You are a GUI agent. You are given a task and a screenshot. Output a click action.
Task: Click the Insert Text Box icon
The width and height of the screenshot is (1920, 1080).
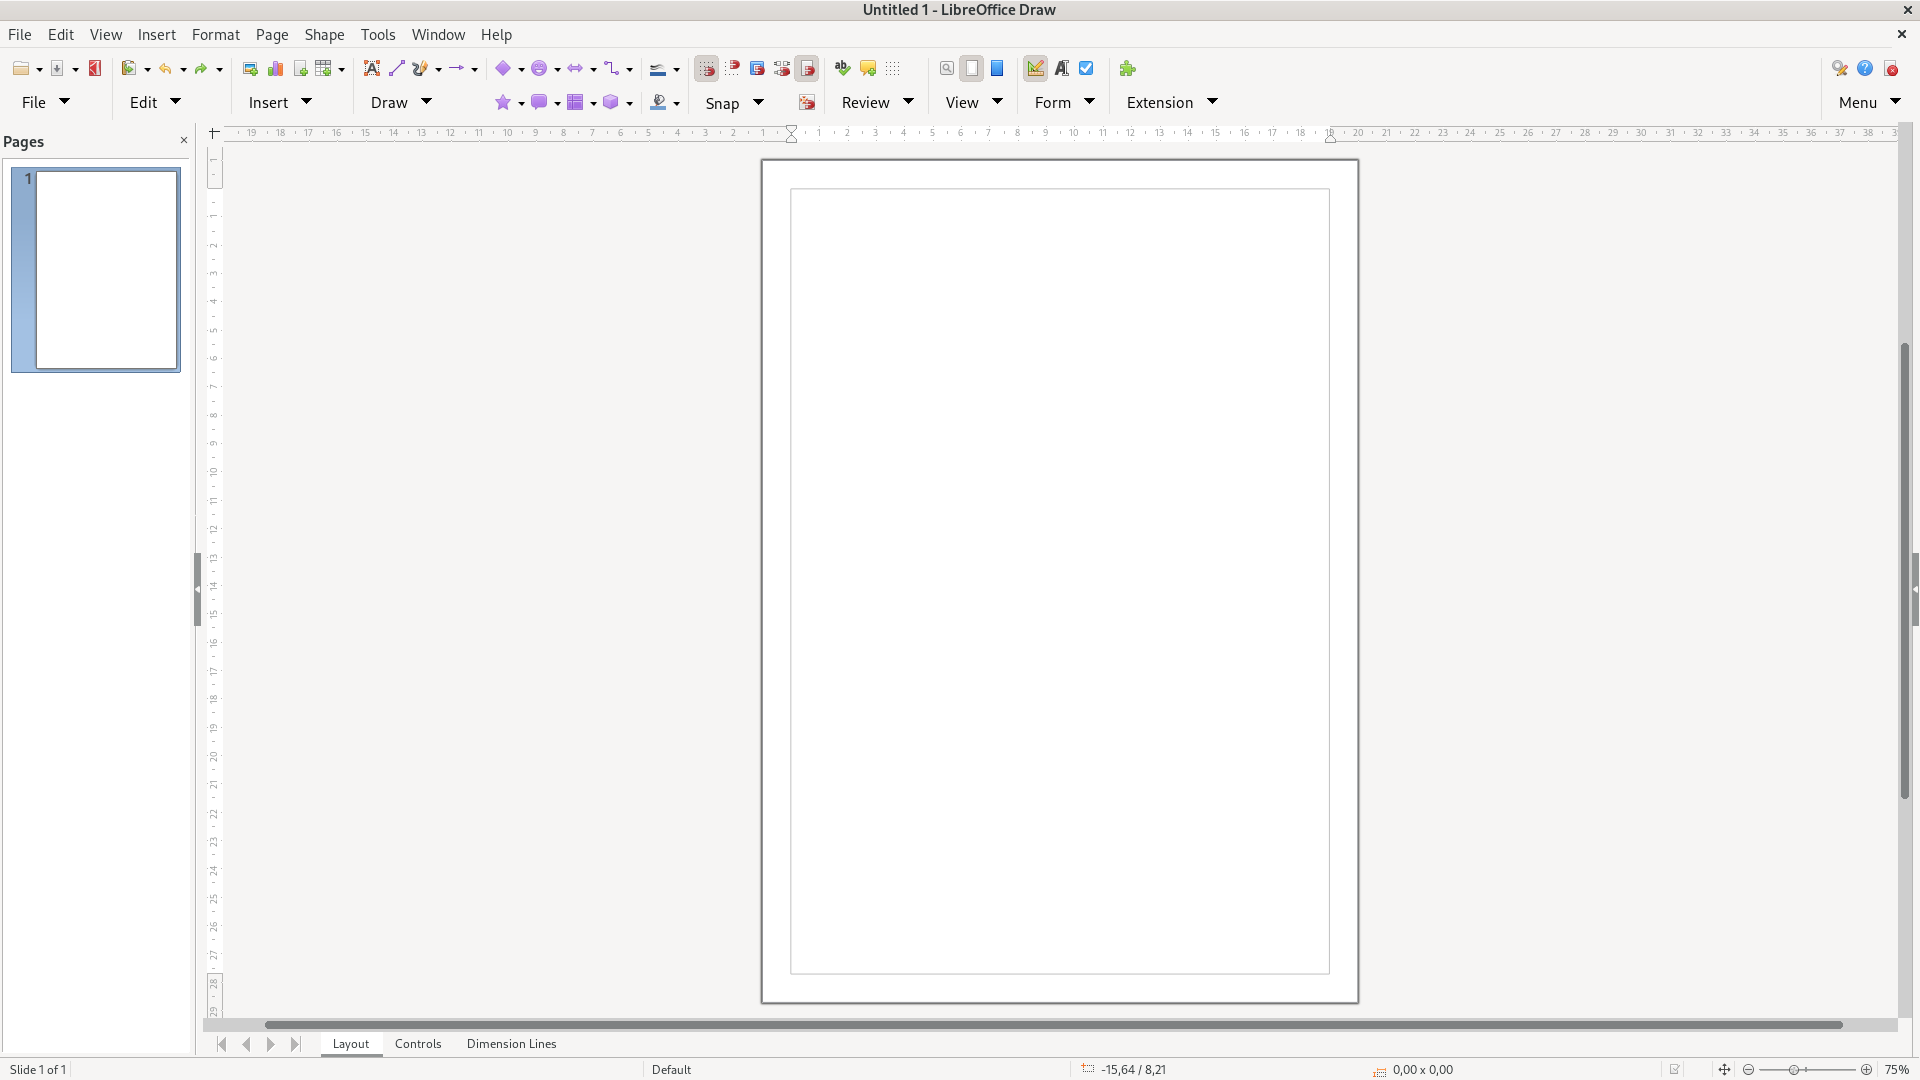tap(371, 69)
